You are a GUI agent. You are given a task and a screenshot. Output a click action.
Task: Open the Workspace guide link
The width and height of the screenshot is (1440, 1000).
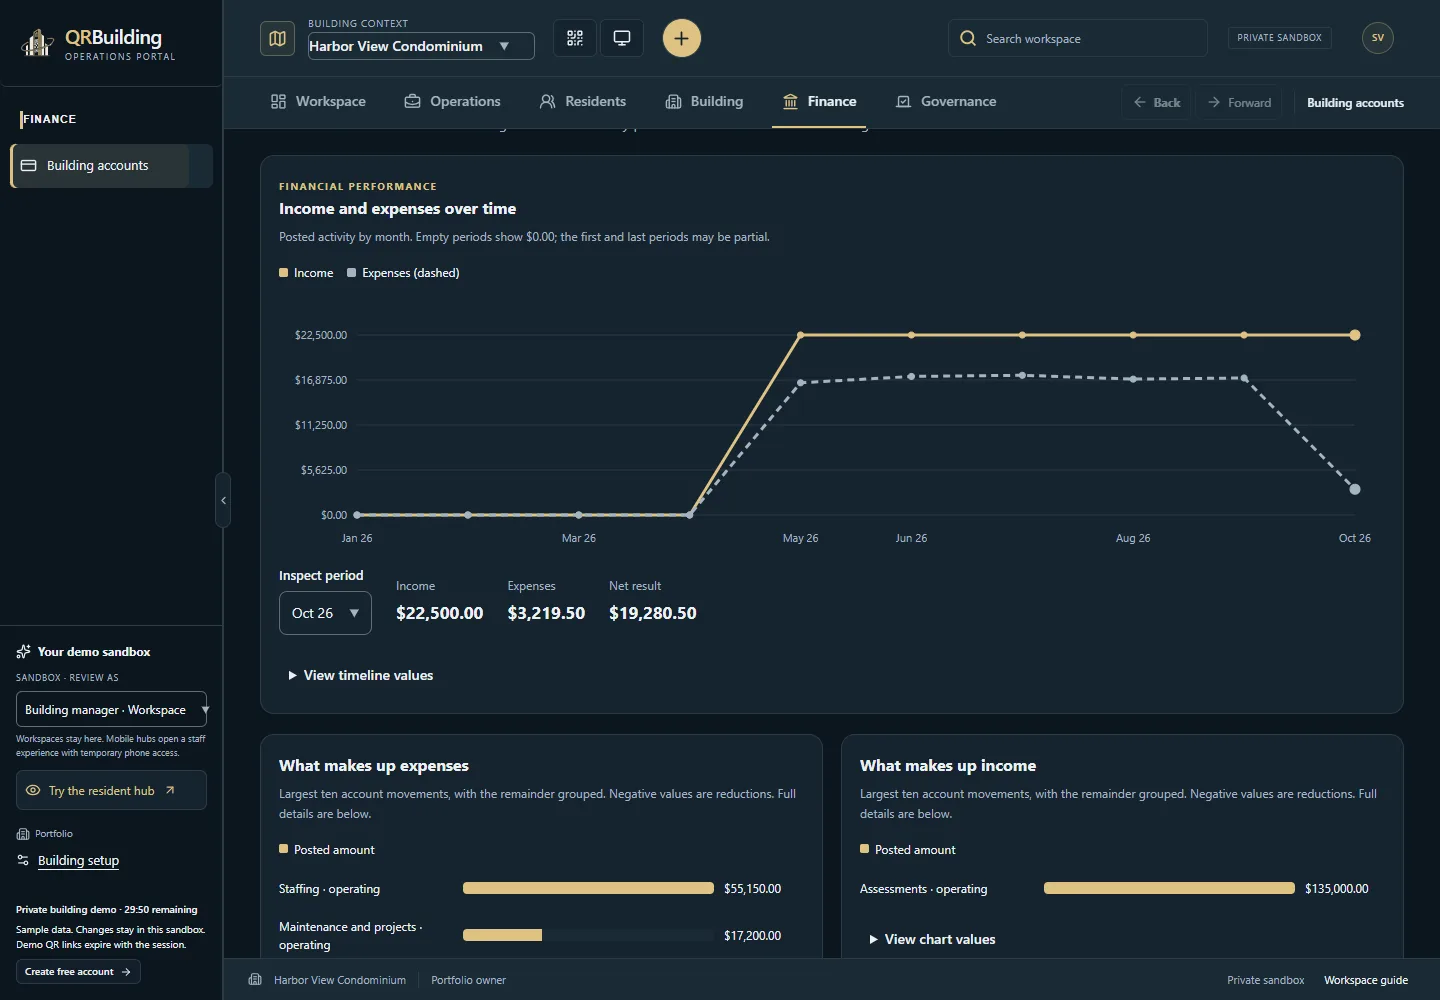[1366, 980]
